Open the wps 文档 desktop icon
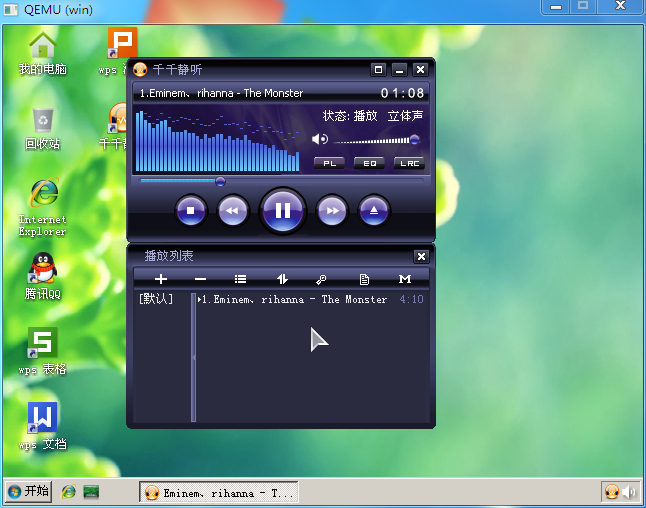Screen dimensions: 646x508 click(x=43, y=426)
